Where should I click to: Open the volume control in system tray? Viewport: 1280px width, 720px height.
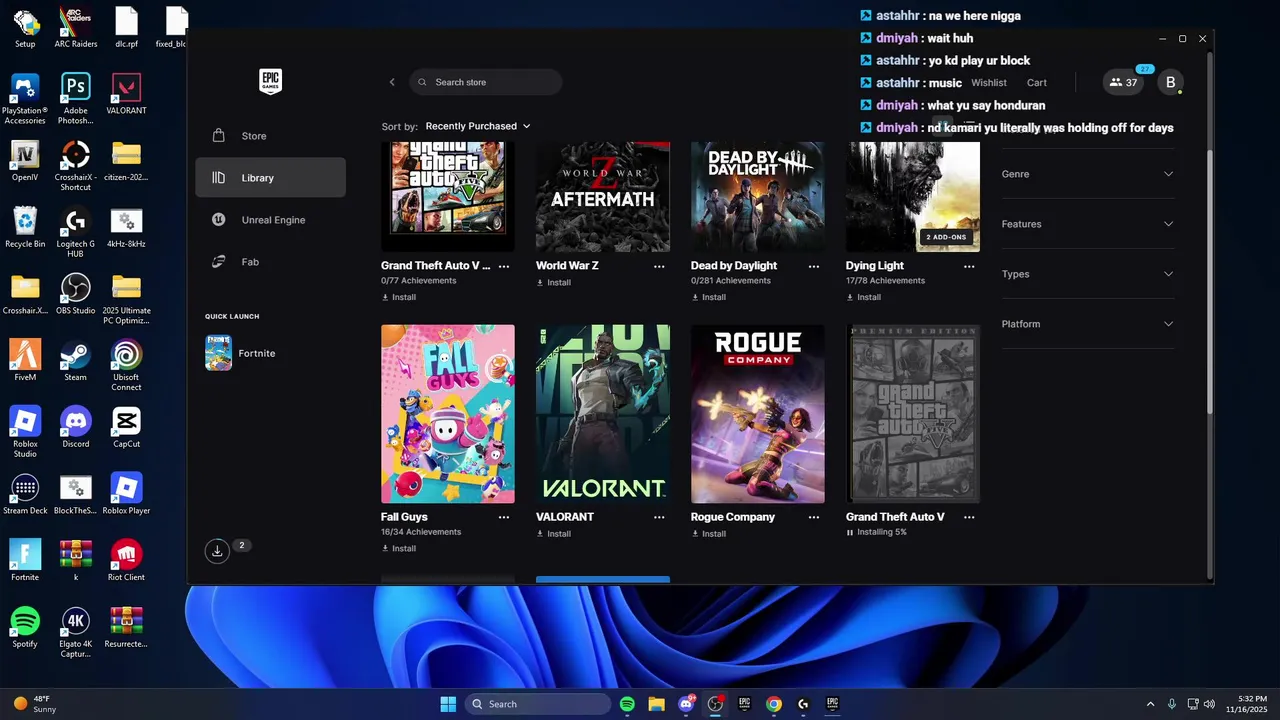click(1210, 704)
